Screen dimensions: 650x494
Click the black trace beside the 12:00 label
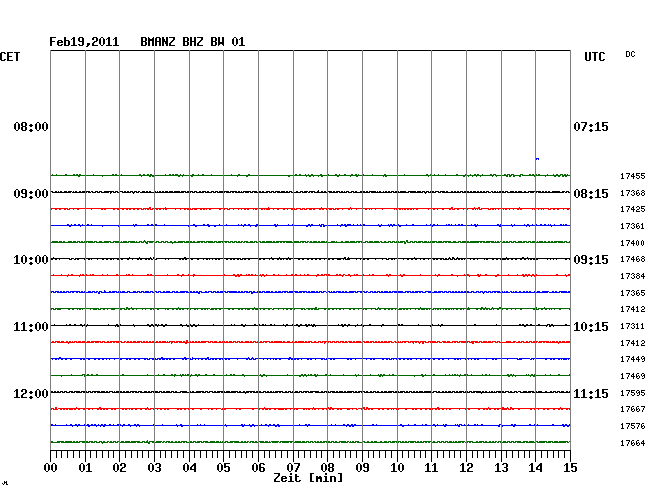coord(310,392)
